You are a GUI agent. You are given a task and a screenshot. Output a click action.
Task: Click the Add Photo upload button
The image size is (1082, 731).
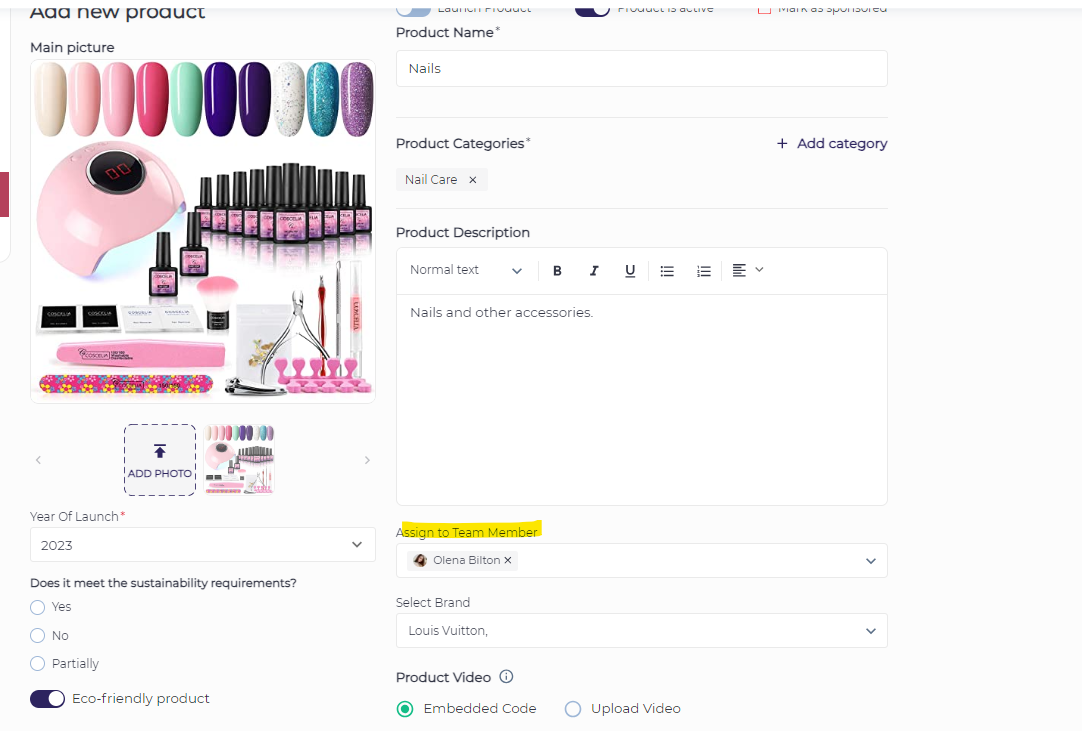(160, 460)
